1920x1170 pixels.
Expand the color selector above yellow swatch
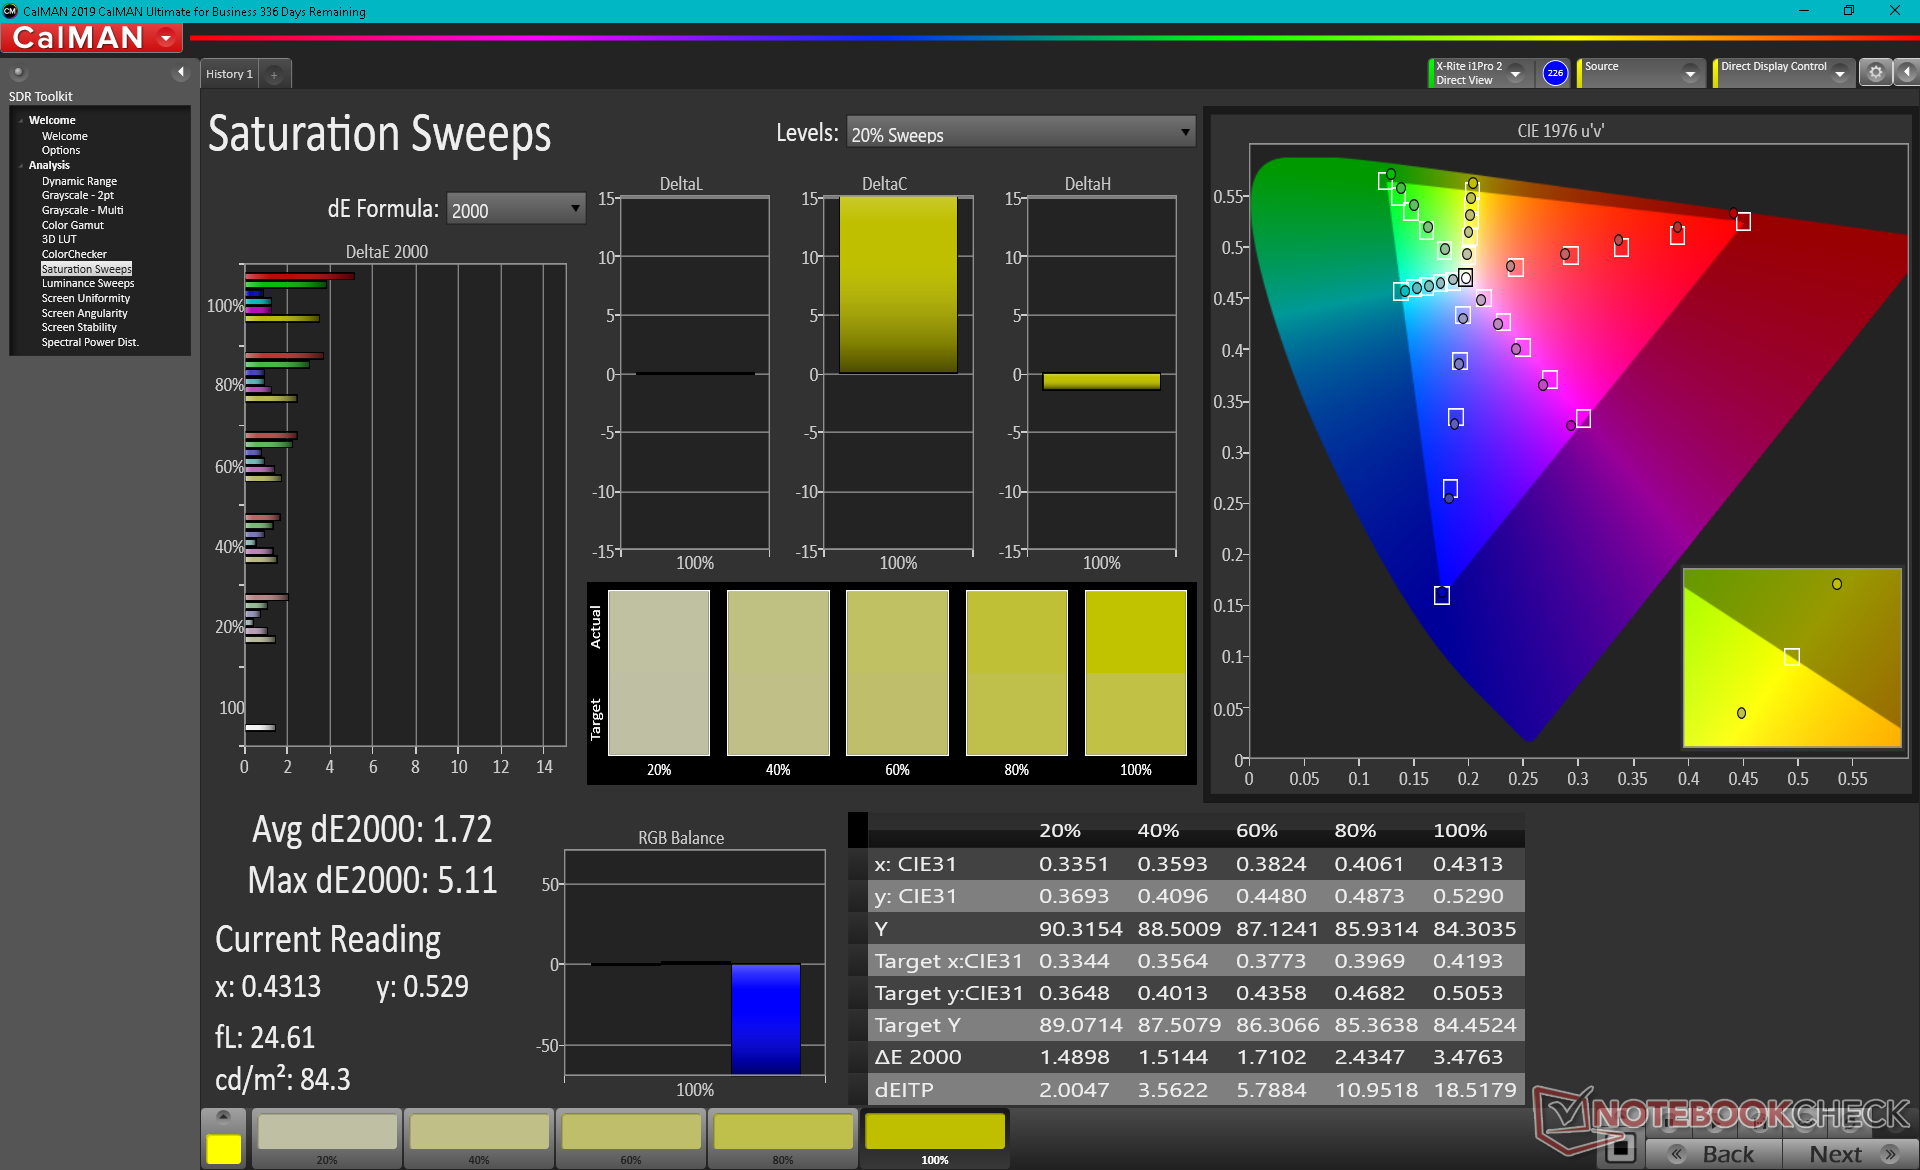coord(223,1116)
